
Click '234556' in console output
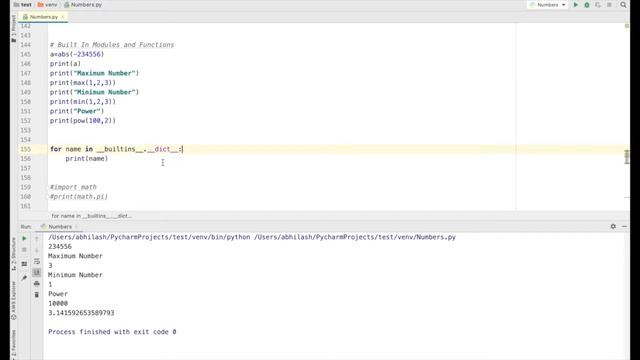tap(60, 247)
